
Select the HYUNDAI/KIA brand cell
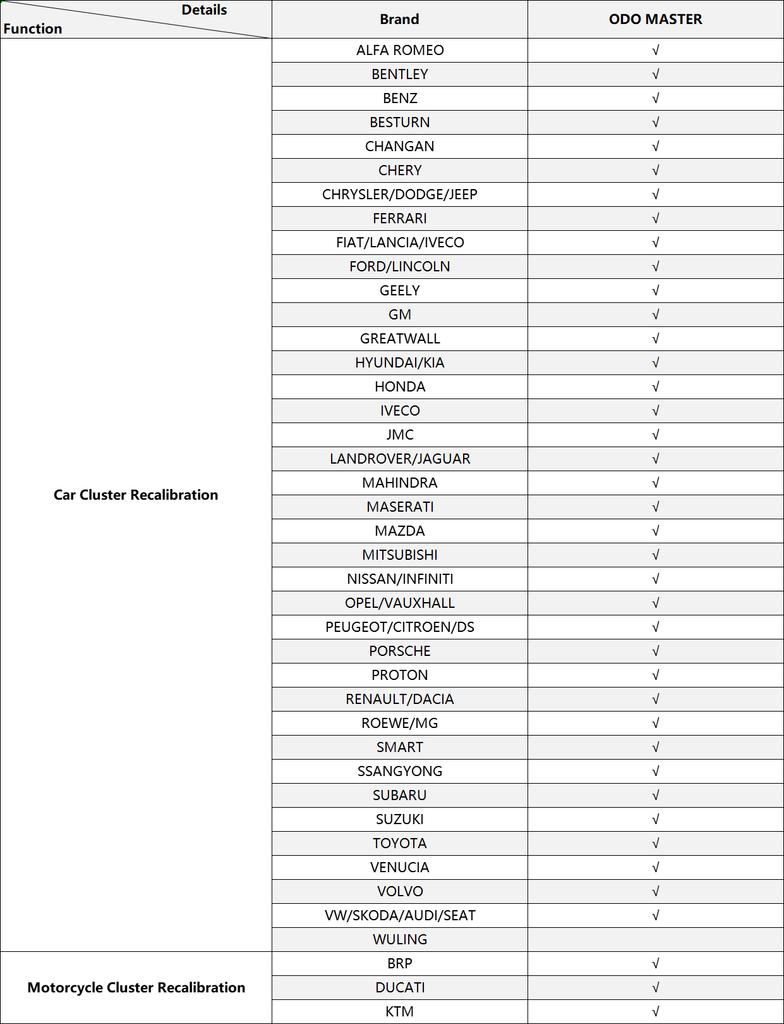point(400,362)
